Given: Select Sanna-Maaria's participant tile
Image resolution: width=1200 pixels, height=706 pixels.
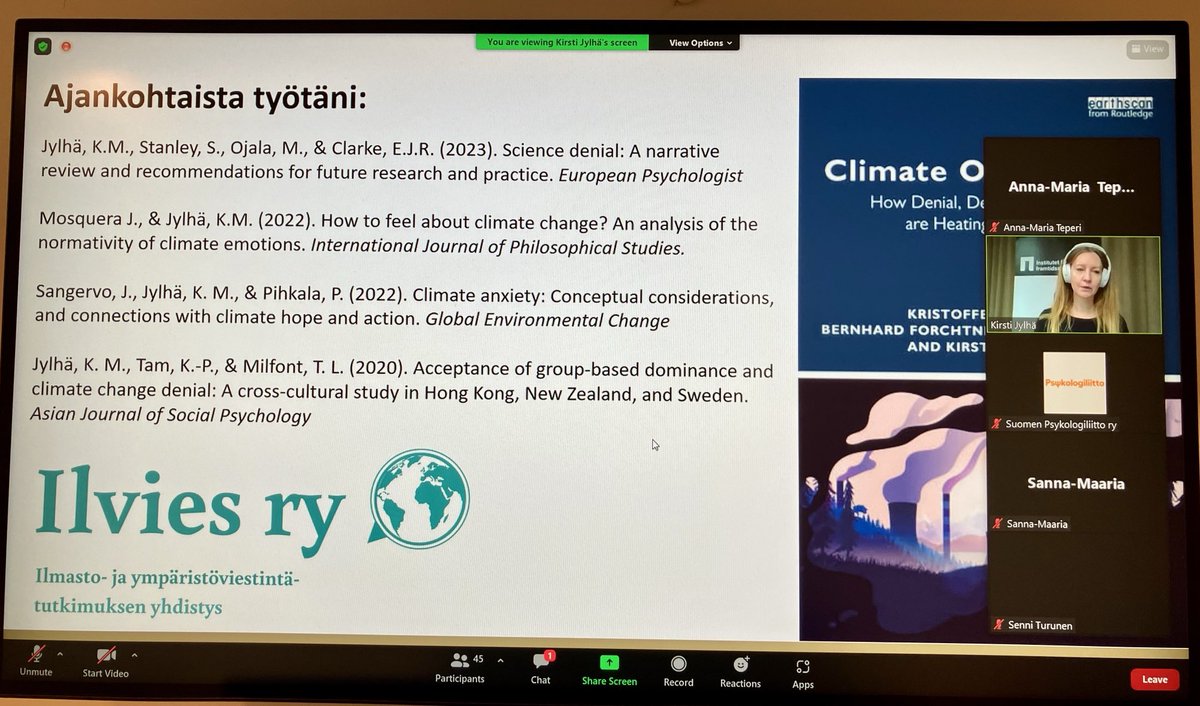Looking at the screenshot, I should point(1073,483).
